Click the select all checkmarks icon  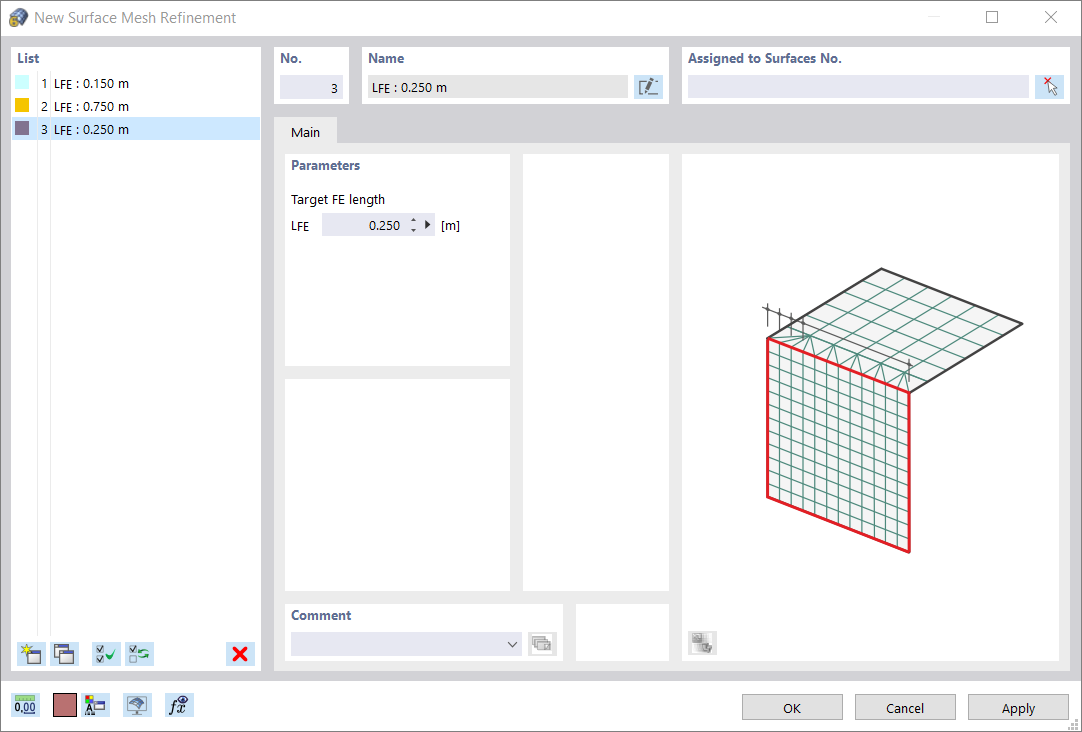point(106,653)
